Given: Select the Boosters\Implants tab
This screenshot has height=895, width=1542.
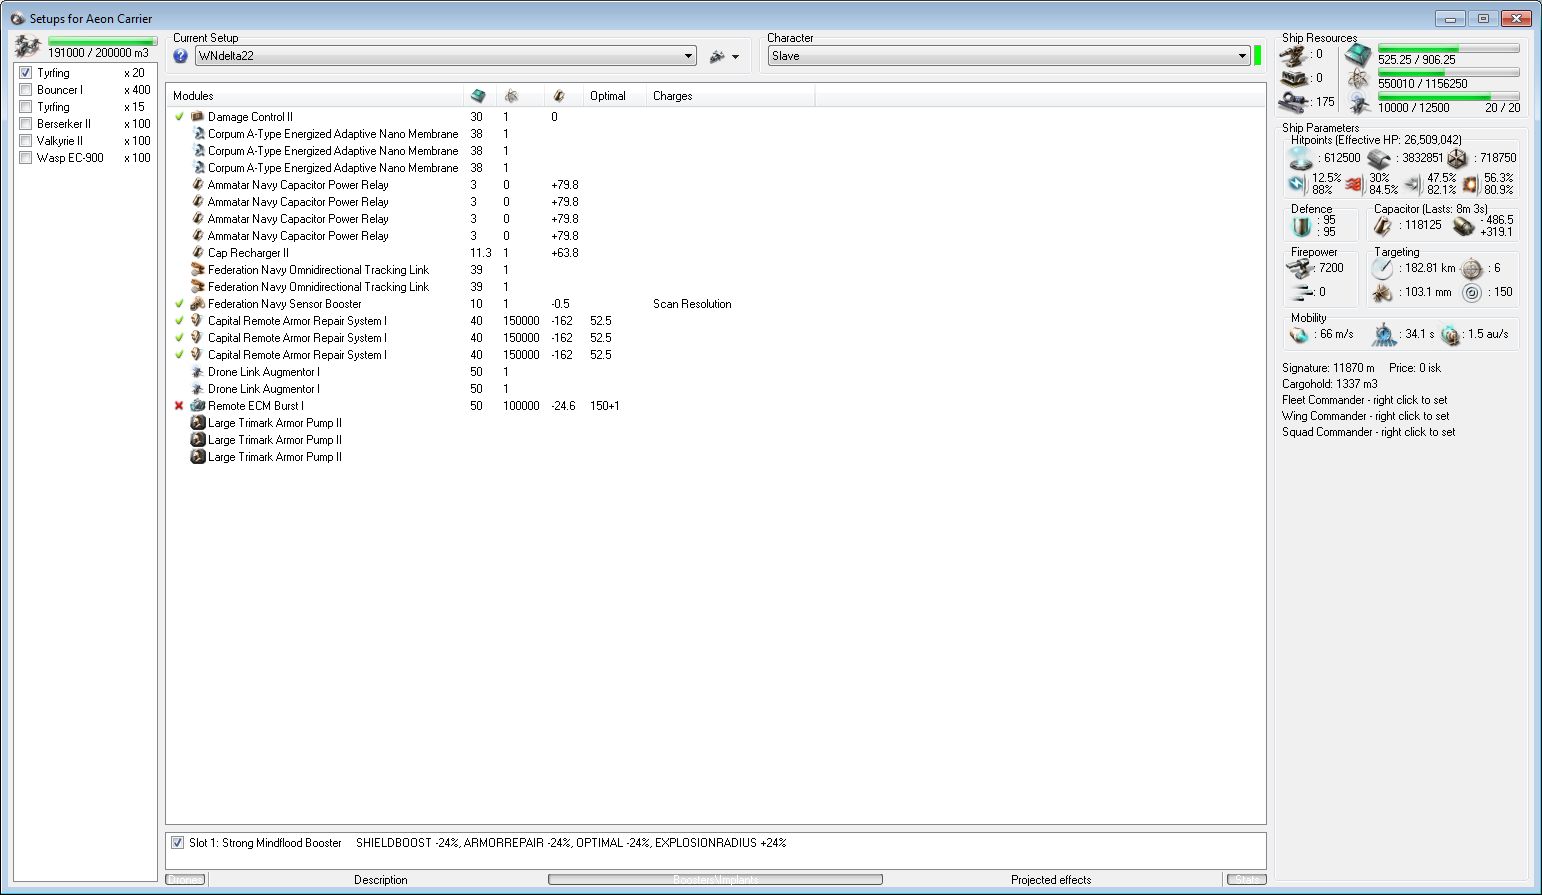Looking at the screenshot, I should coord(715,880).
